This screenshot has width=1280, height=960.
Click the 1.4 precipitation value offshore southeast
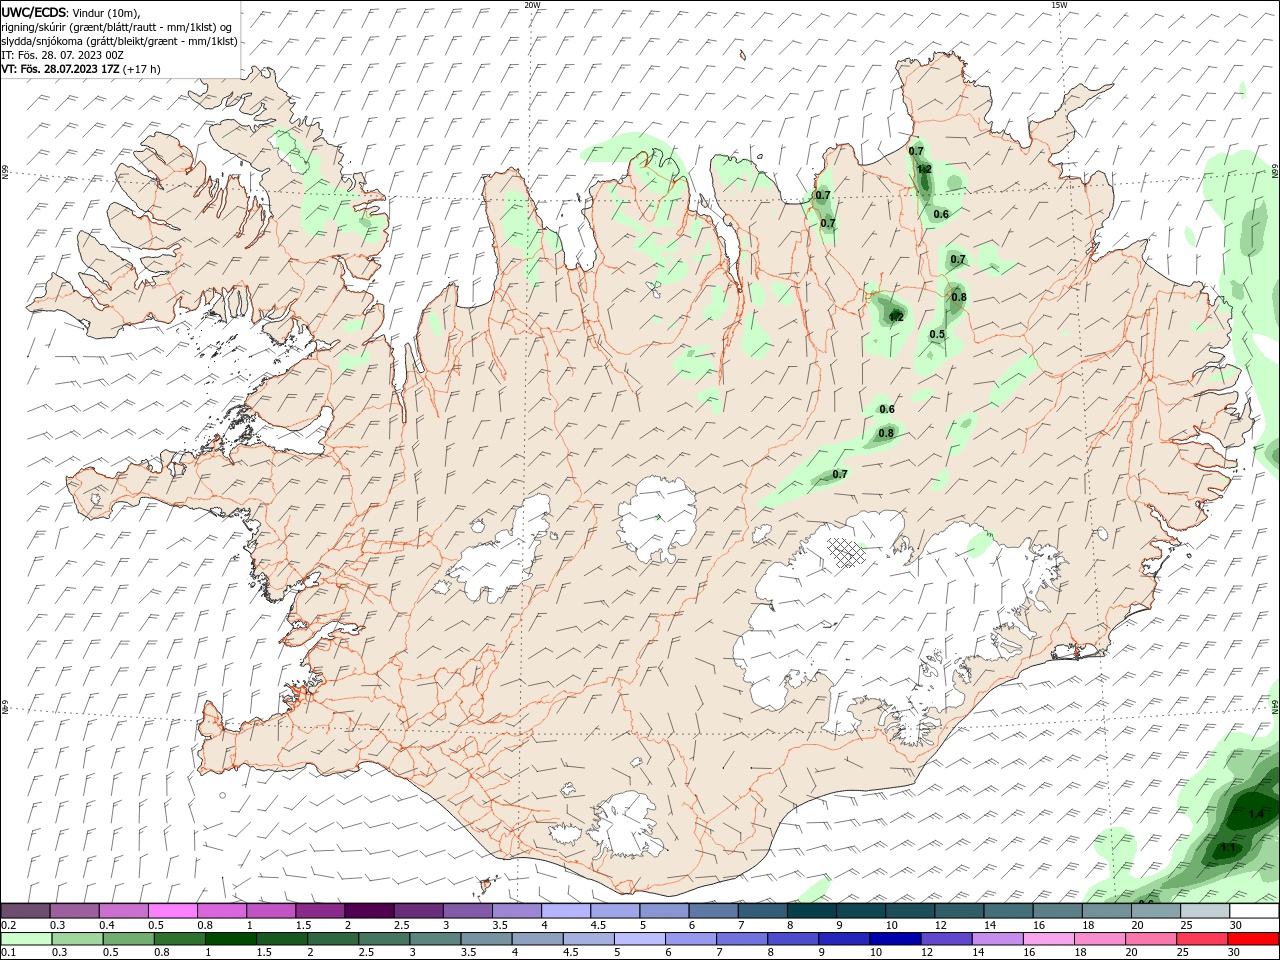pyautogui.click(x=1256, y=816)
